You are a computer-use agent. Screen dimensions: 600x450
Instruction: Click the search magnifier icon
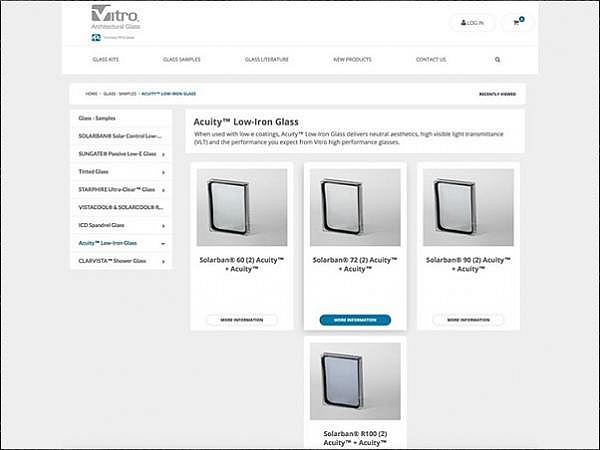(x=497, y=60)
